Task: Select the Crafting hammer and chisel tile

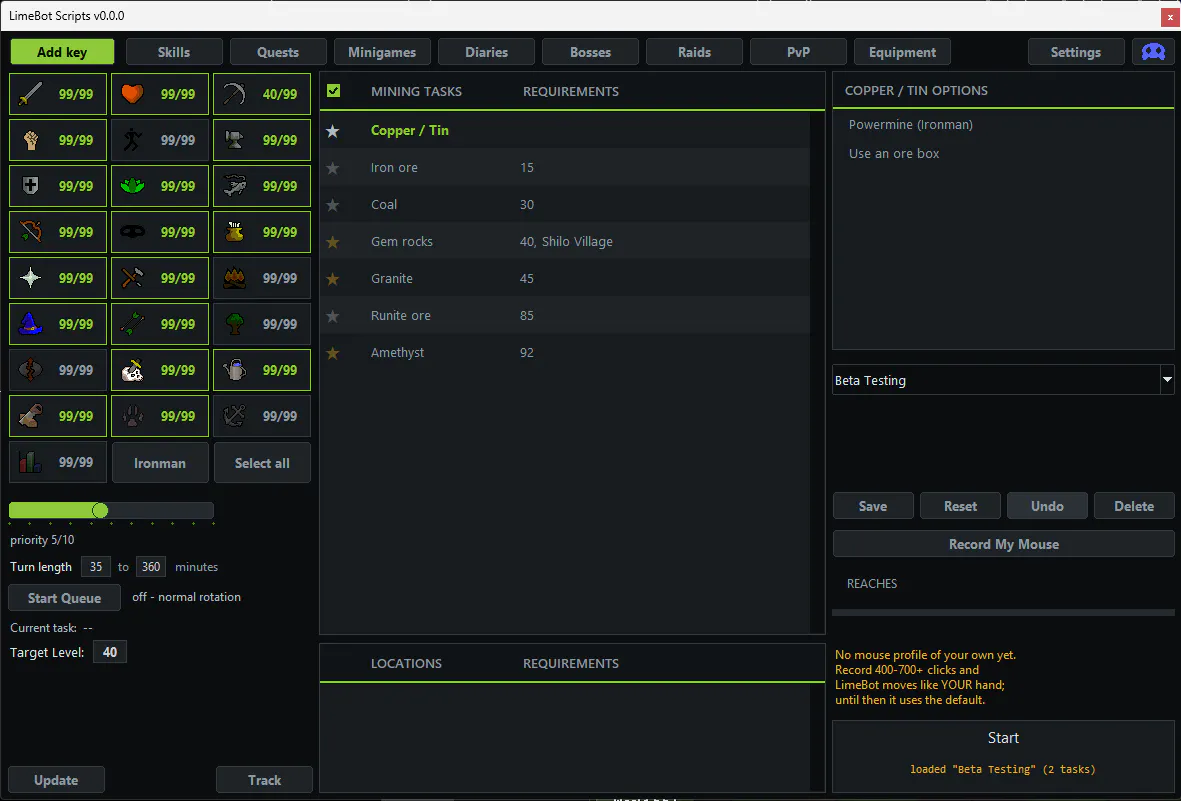Action: click(160, 278)
